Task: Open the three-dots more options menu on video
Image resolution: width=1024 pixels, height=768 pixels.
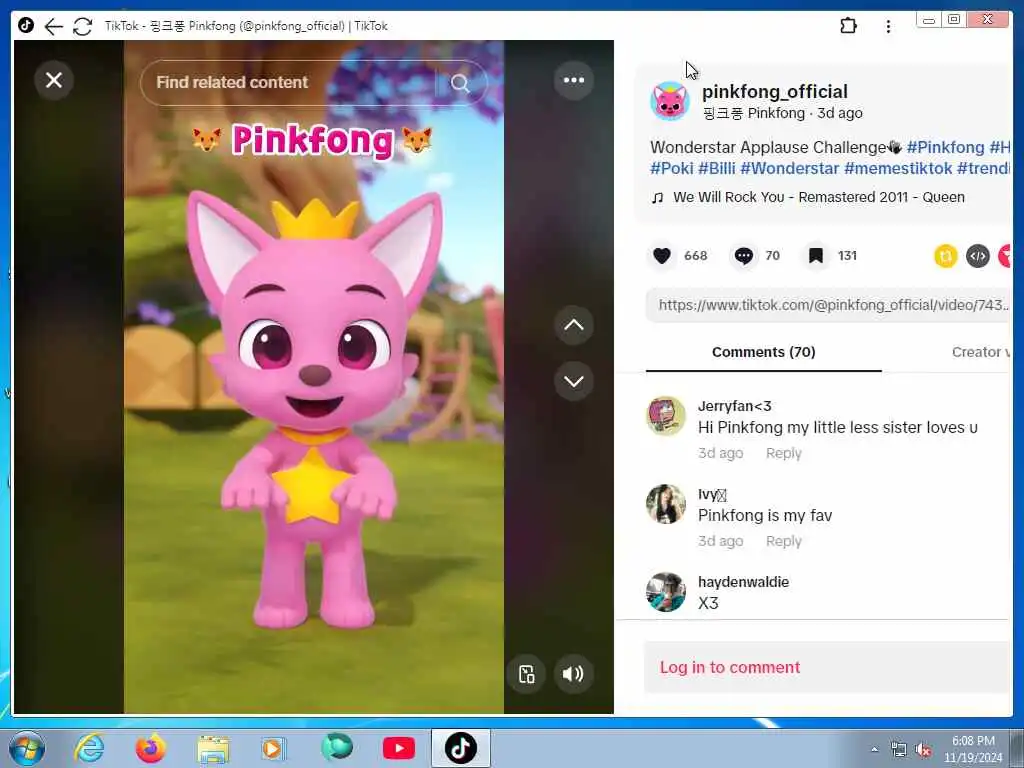Action: coord(573,80)
